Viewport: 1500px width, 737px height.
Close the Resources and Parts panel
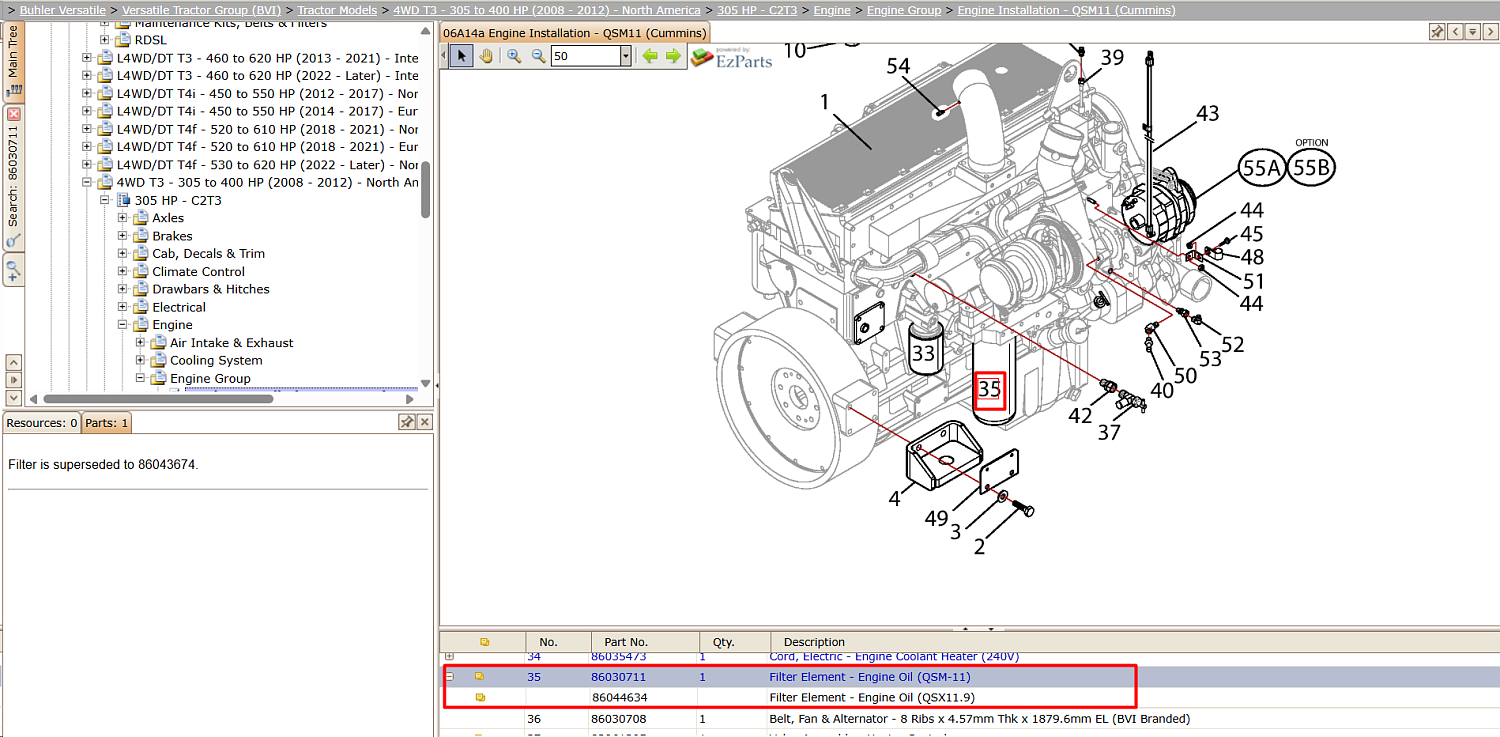(425, 423)
